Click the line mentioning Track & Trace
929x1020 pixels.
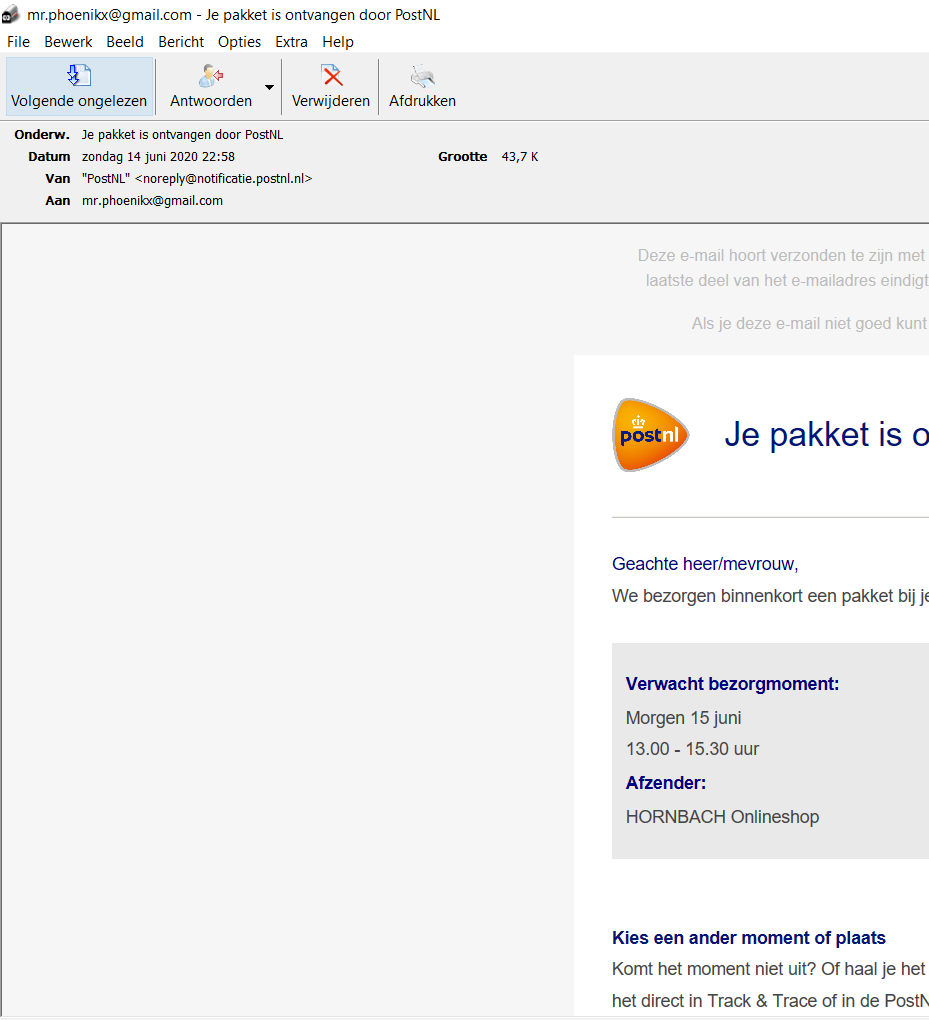pyautogui.click(x=770, y=1001)
